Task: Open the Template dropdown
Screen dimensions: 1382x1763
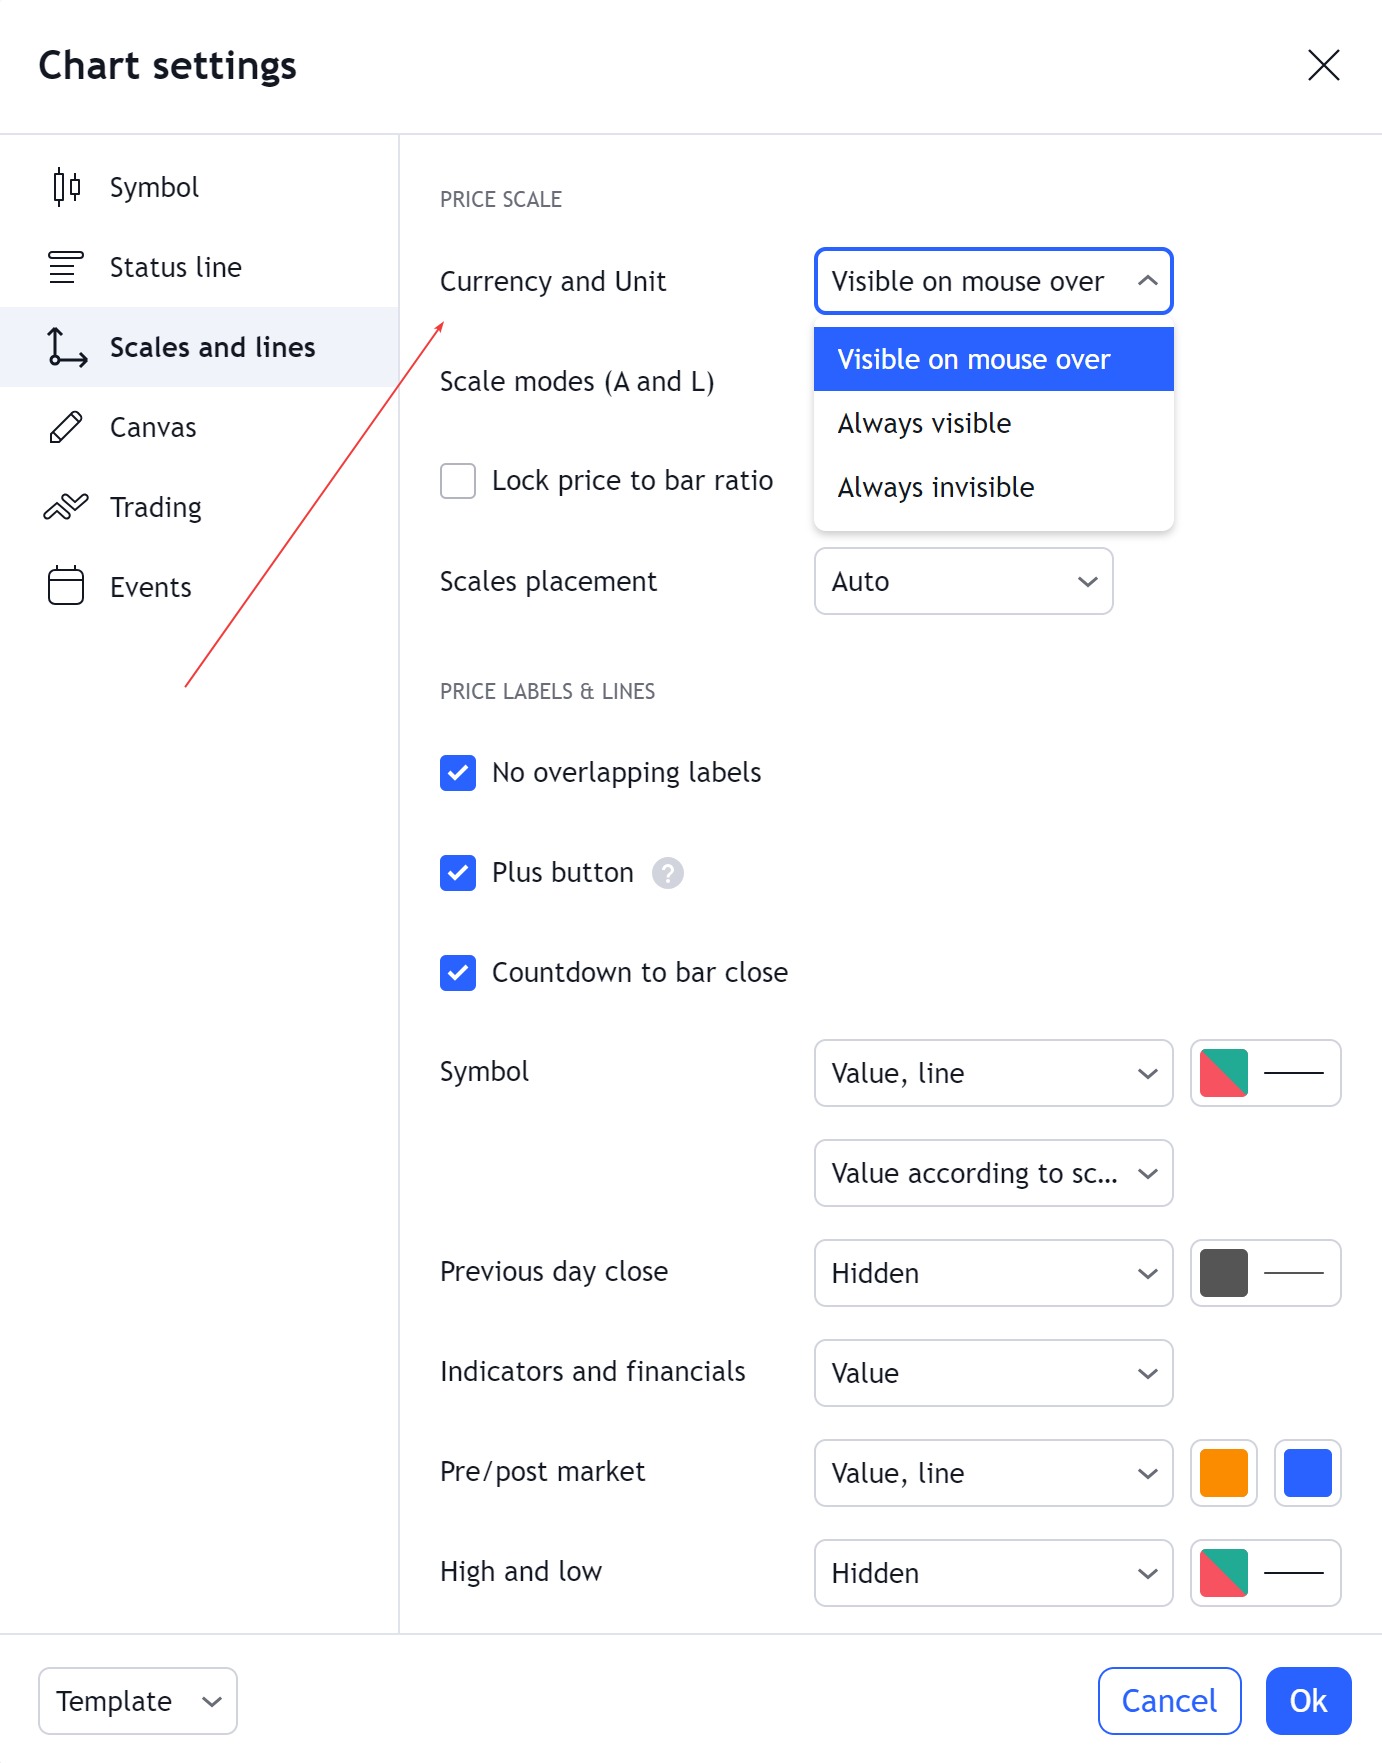Action: pos(138,1701)
